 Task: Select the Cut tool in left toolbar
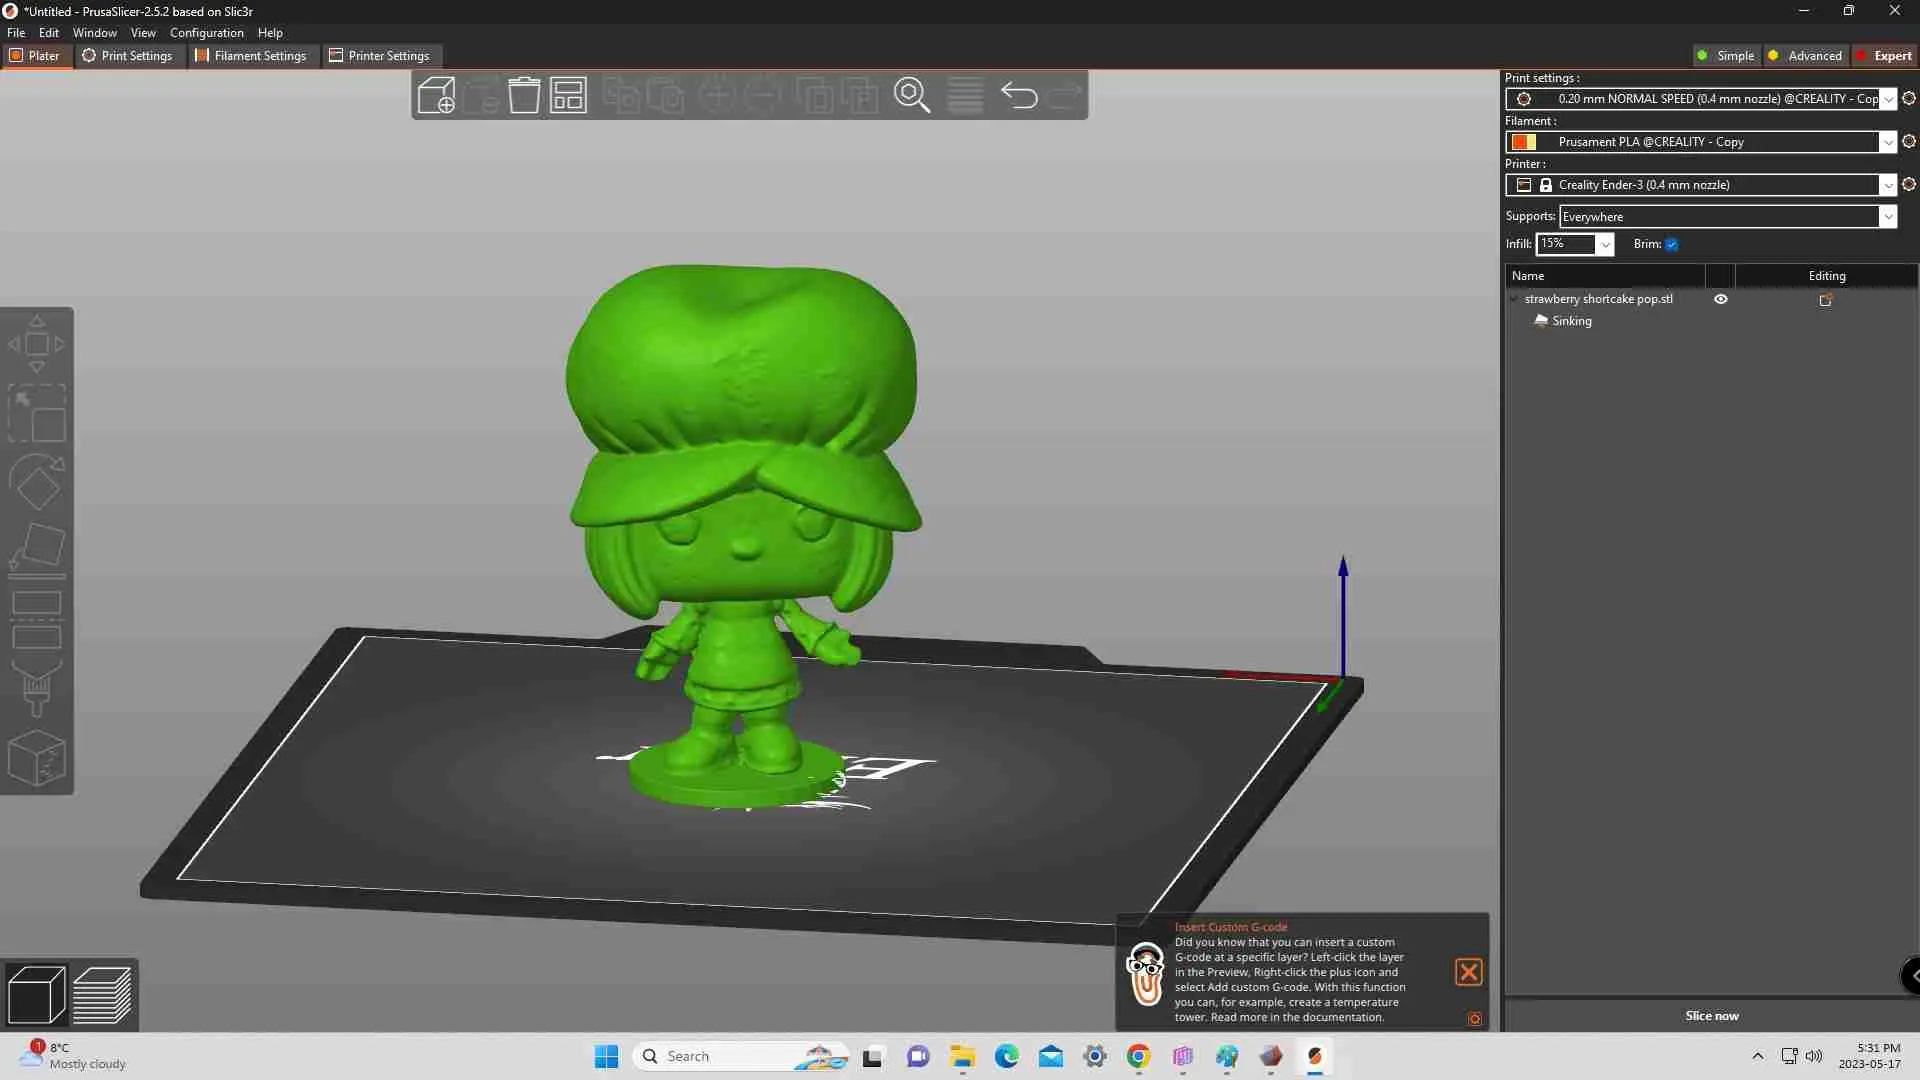tap(37, 620)
